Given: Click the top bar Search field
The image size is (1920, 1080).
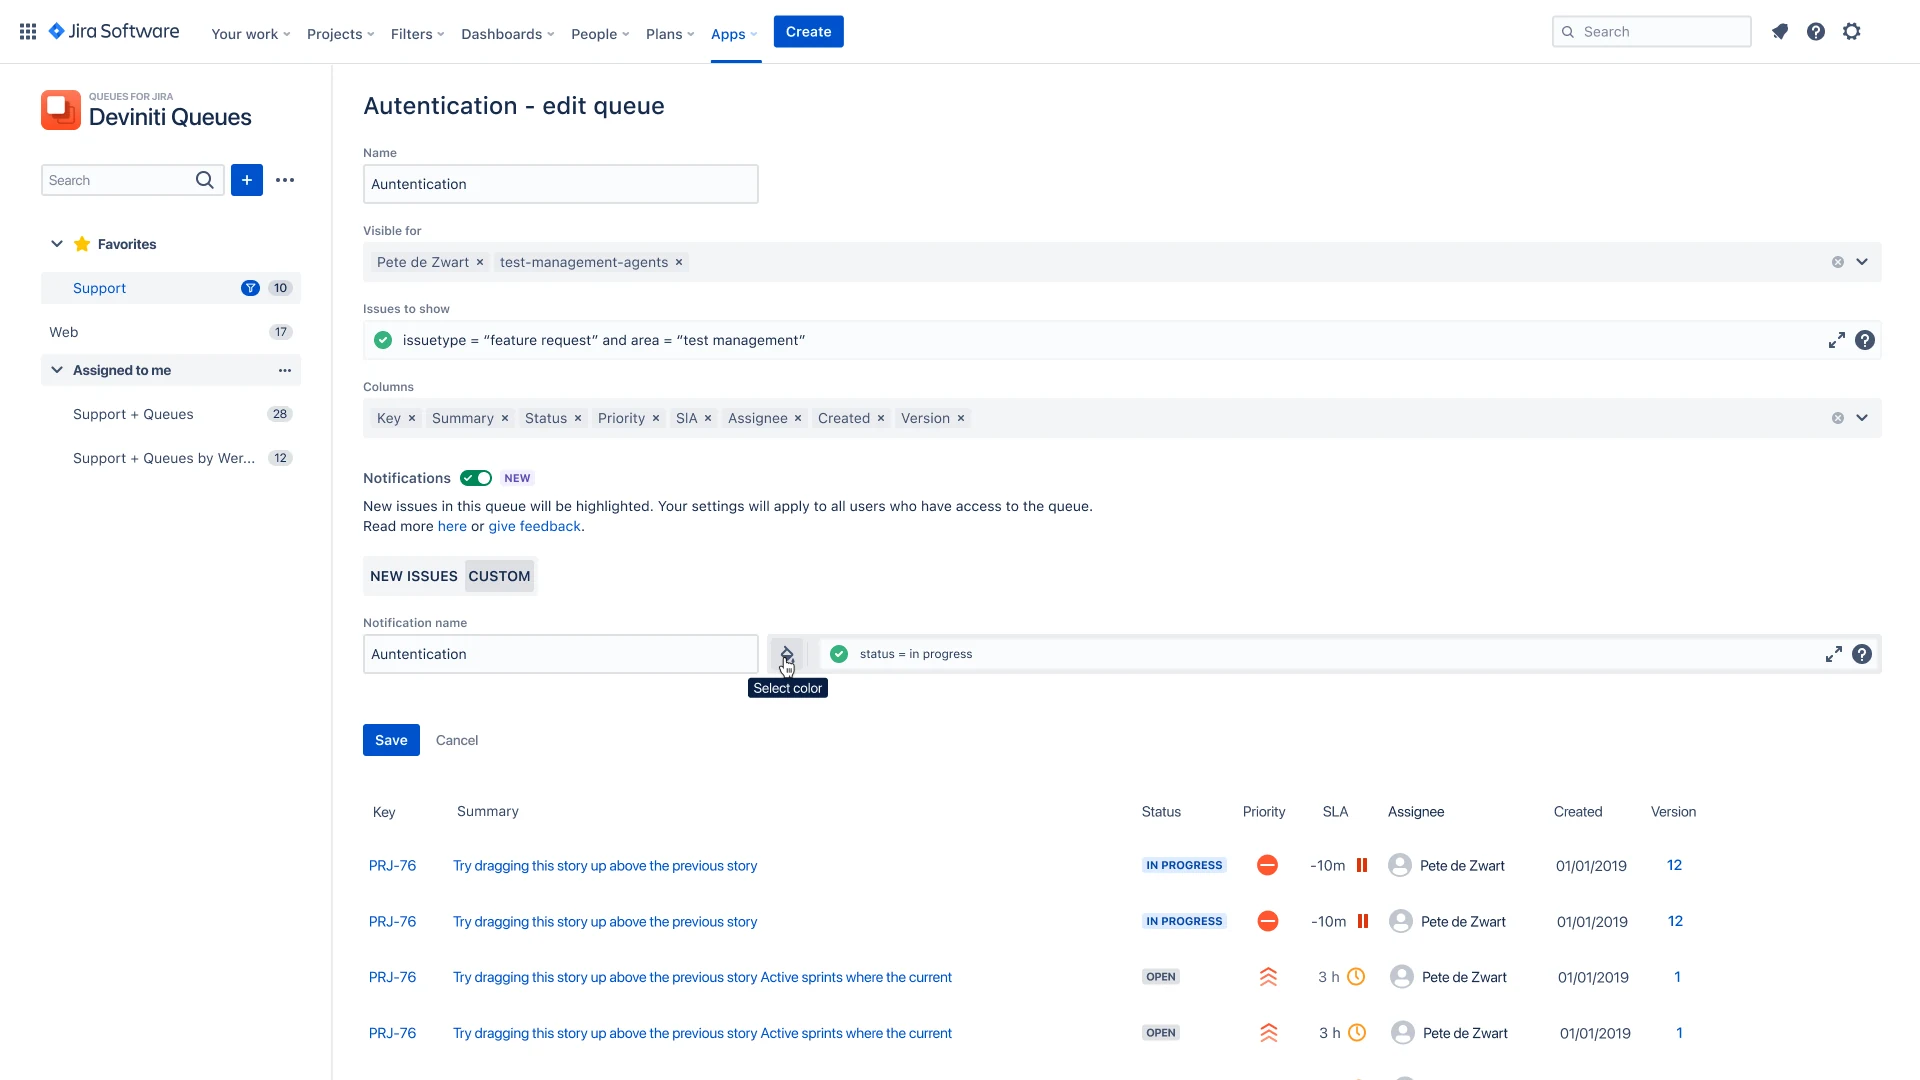Looking at the screenshot, I should coord(1652,32).
